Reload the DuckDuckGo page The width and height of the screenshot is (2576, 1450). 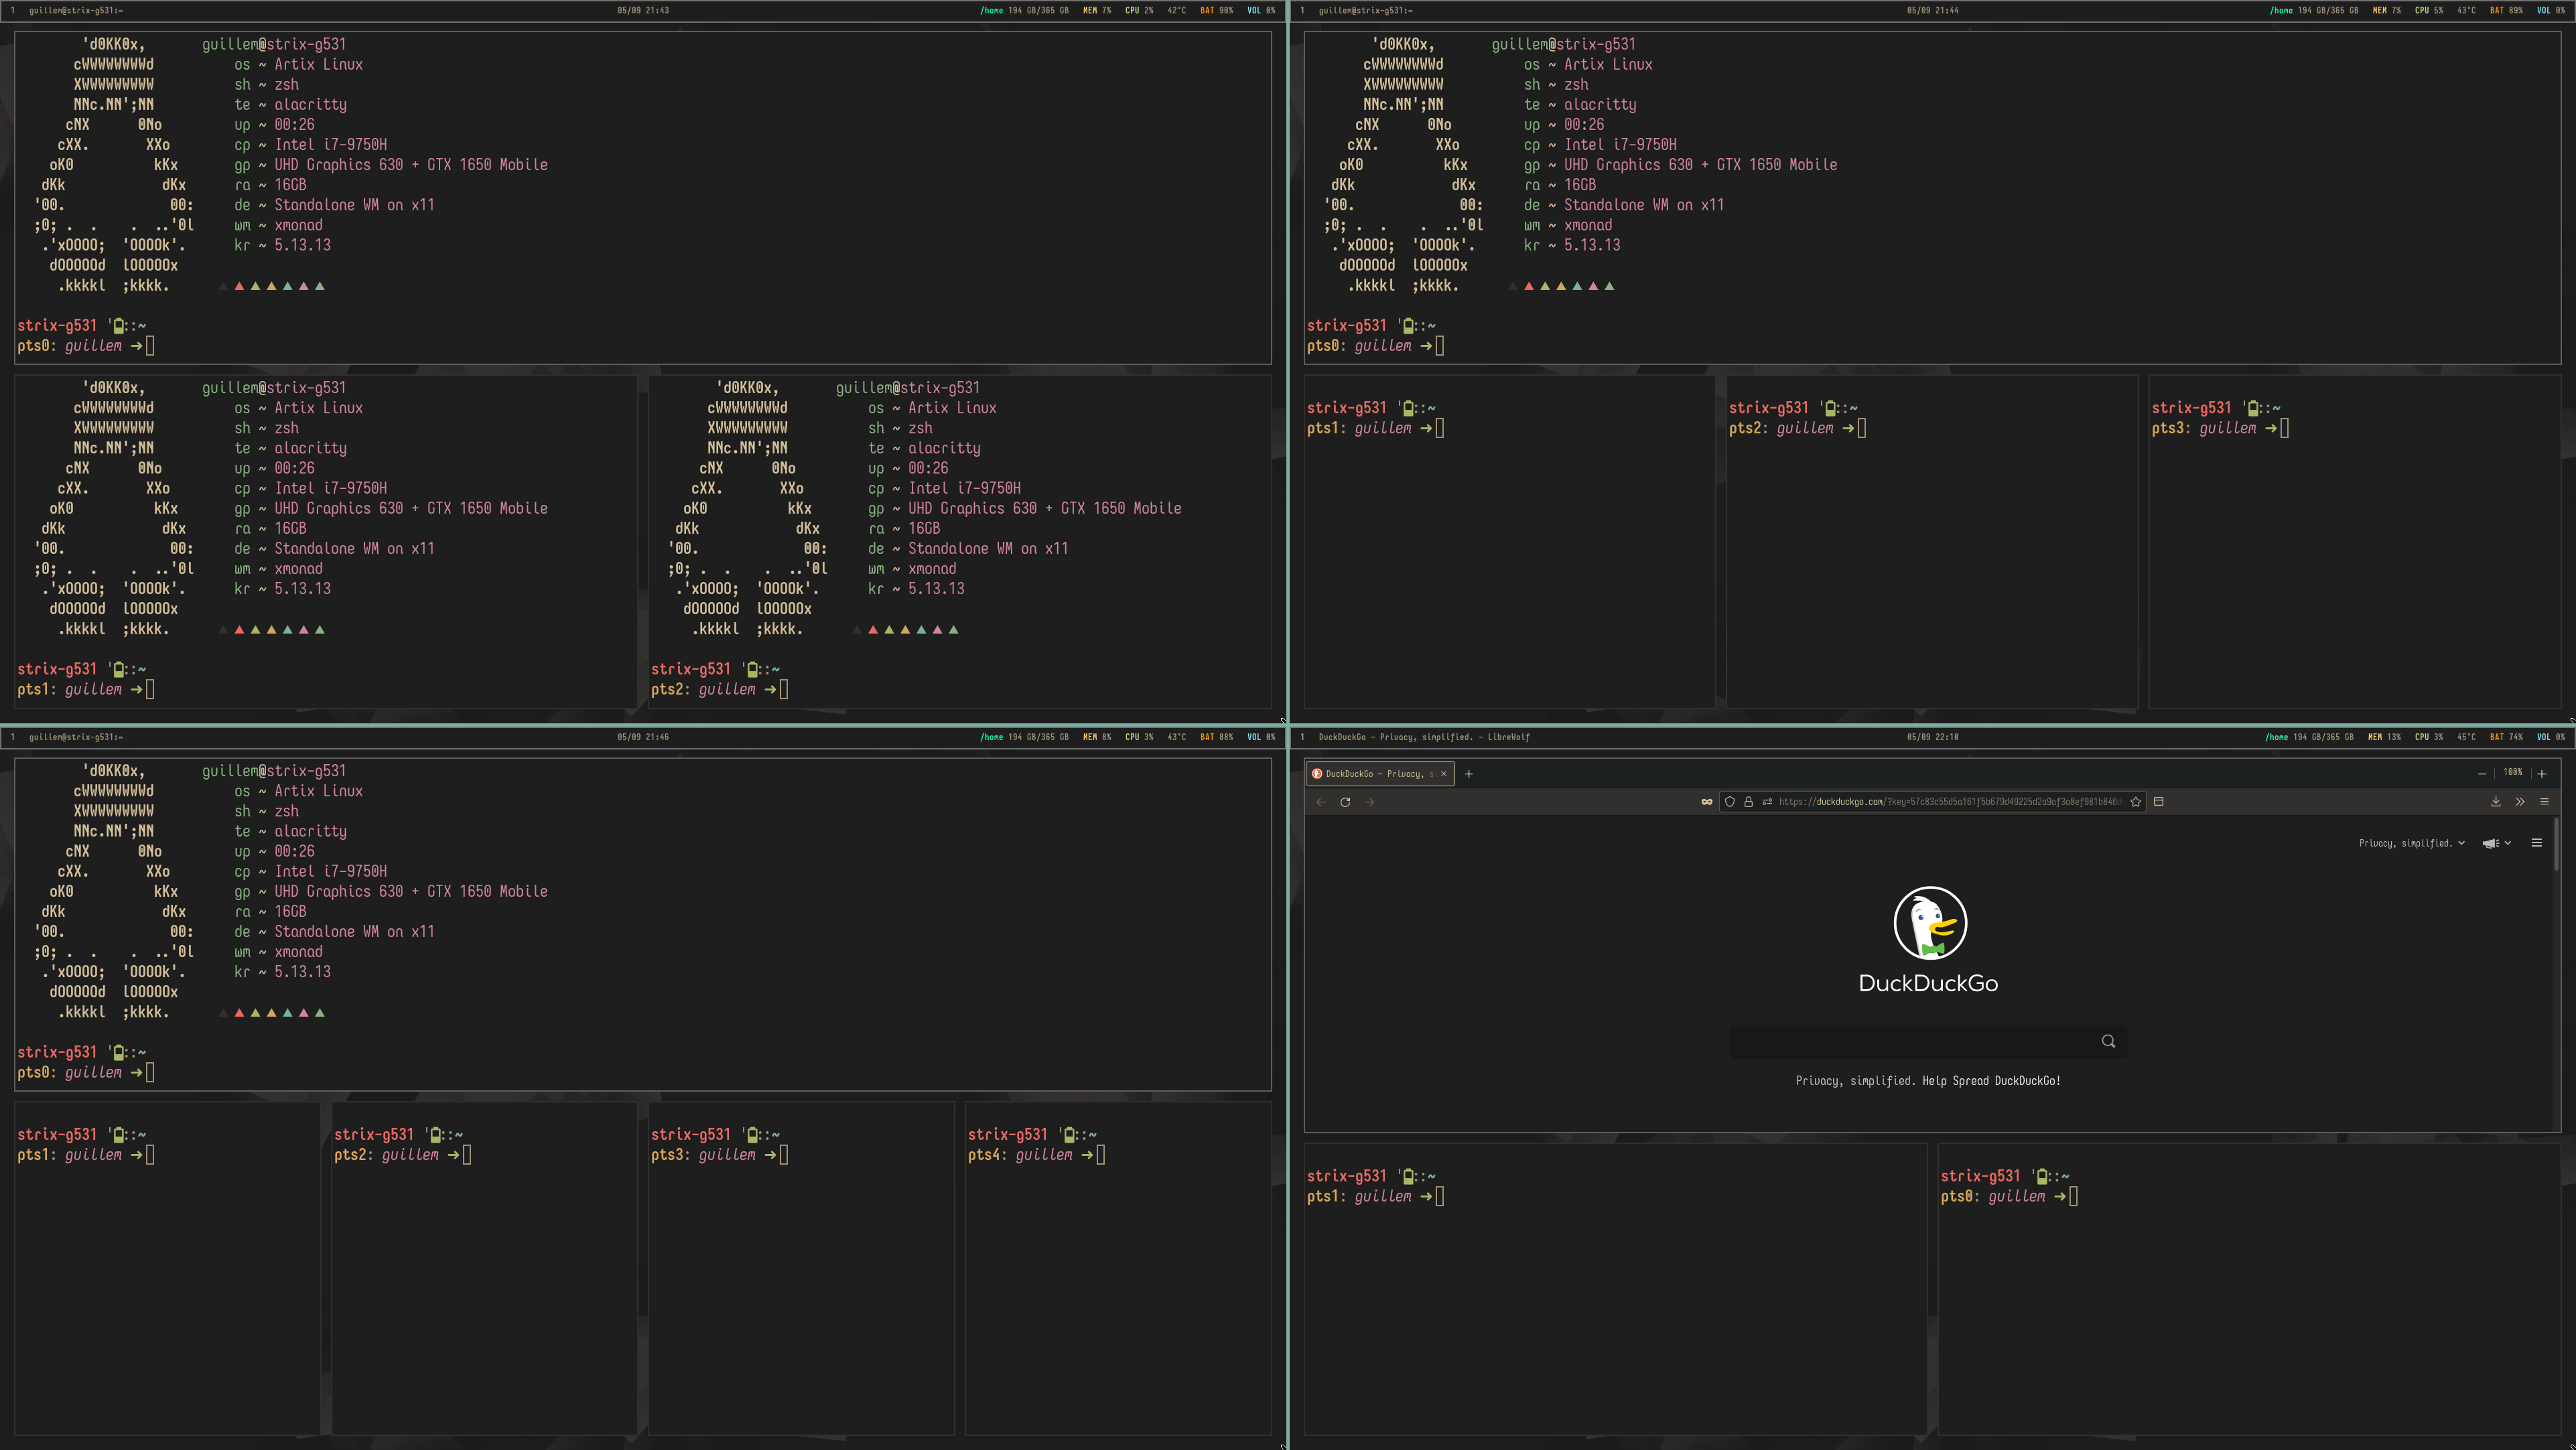[x=1345, y=802]
